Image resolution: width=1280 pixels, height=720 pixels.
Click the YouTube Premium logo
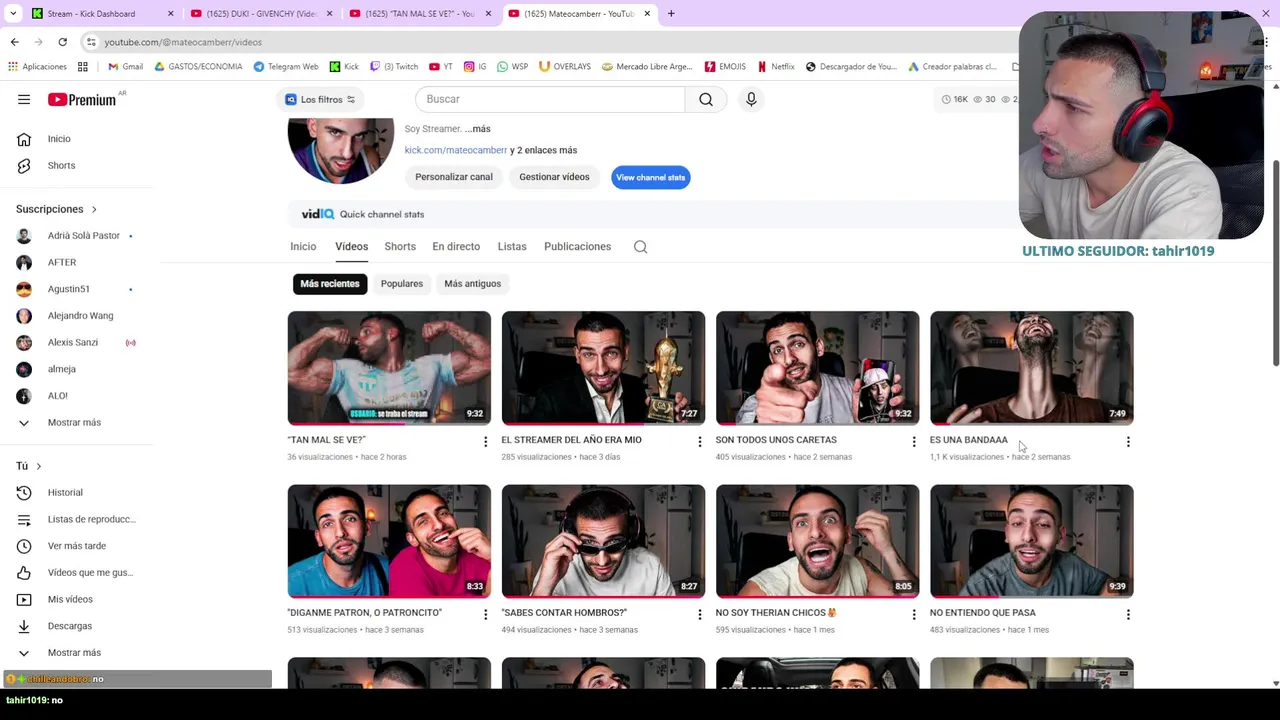[x=82, y=99]
